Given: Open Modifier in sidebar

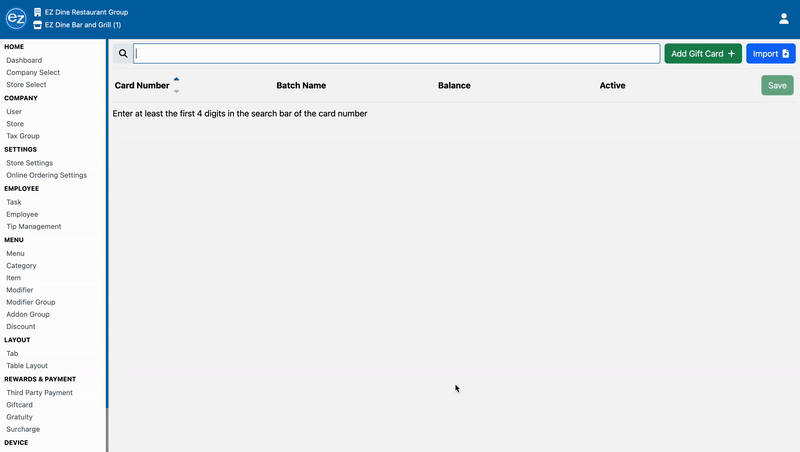Looking at the screenshot, I should point(19,290).
